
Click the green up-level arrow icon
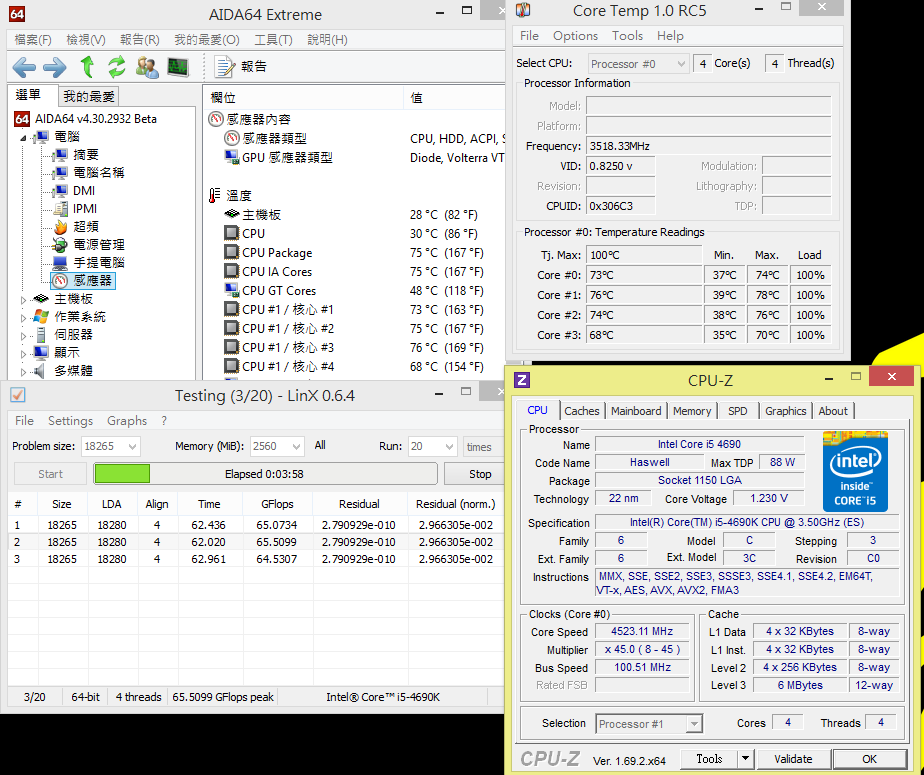[87, 67]
